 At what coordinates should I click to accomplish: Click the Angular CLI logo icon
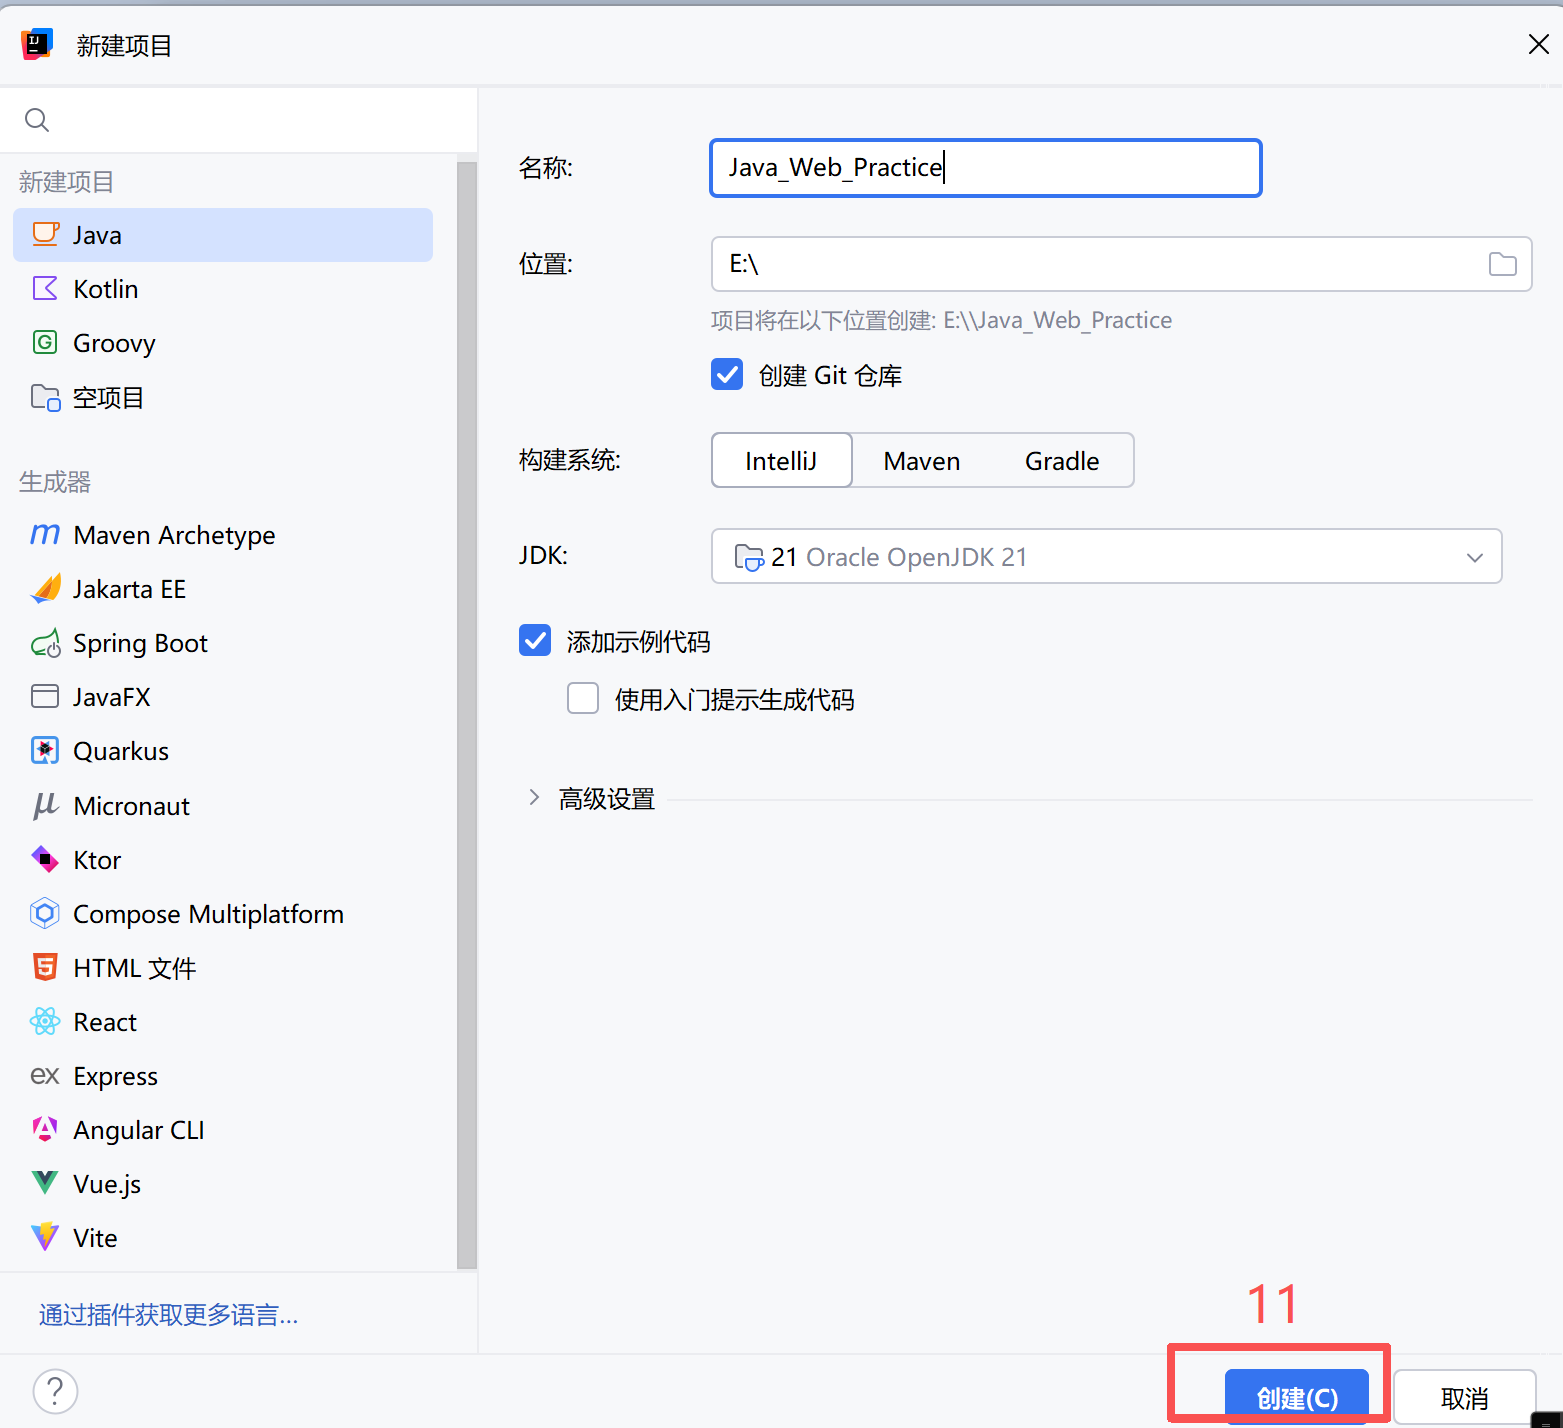click(x=45, y=1129)
